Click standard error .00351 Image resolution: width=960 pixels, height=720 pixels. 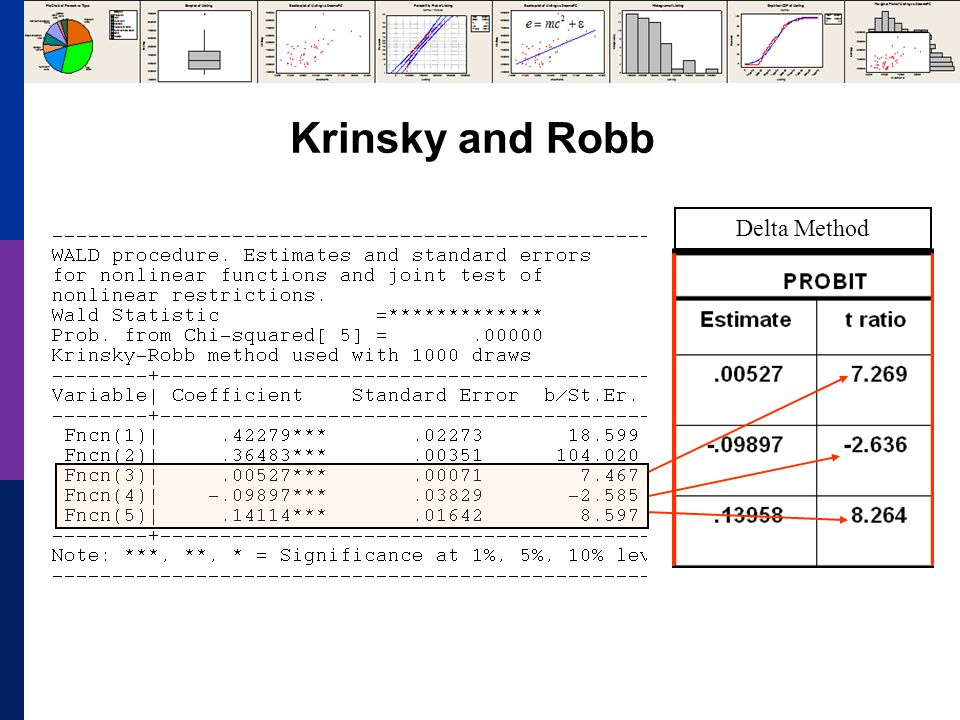point(448,456)
